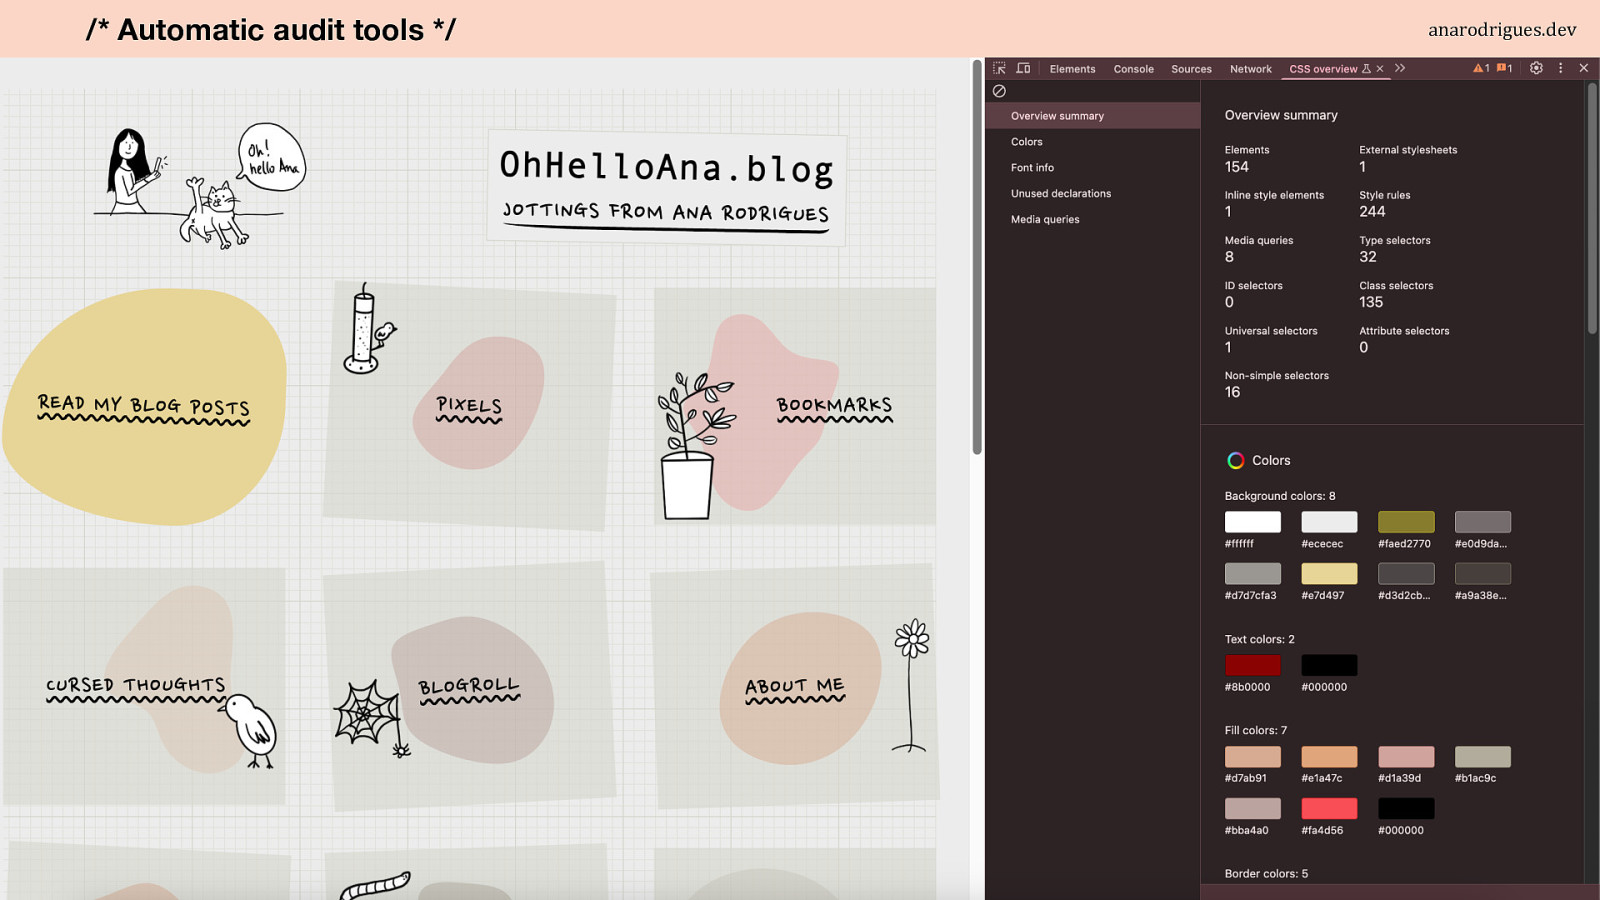Viewport: 1600px width, 900px height.
Task: Click the #ffffff background color swatch
Action: 1252,522
